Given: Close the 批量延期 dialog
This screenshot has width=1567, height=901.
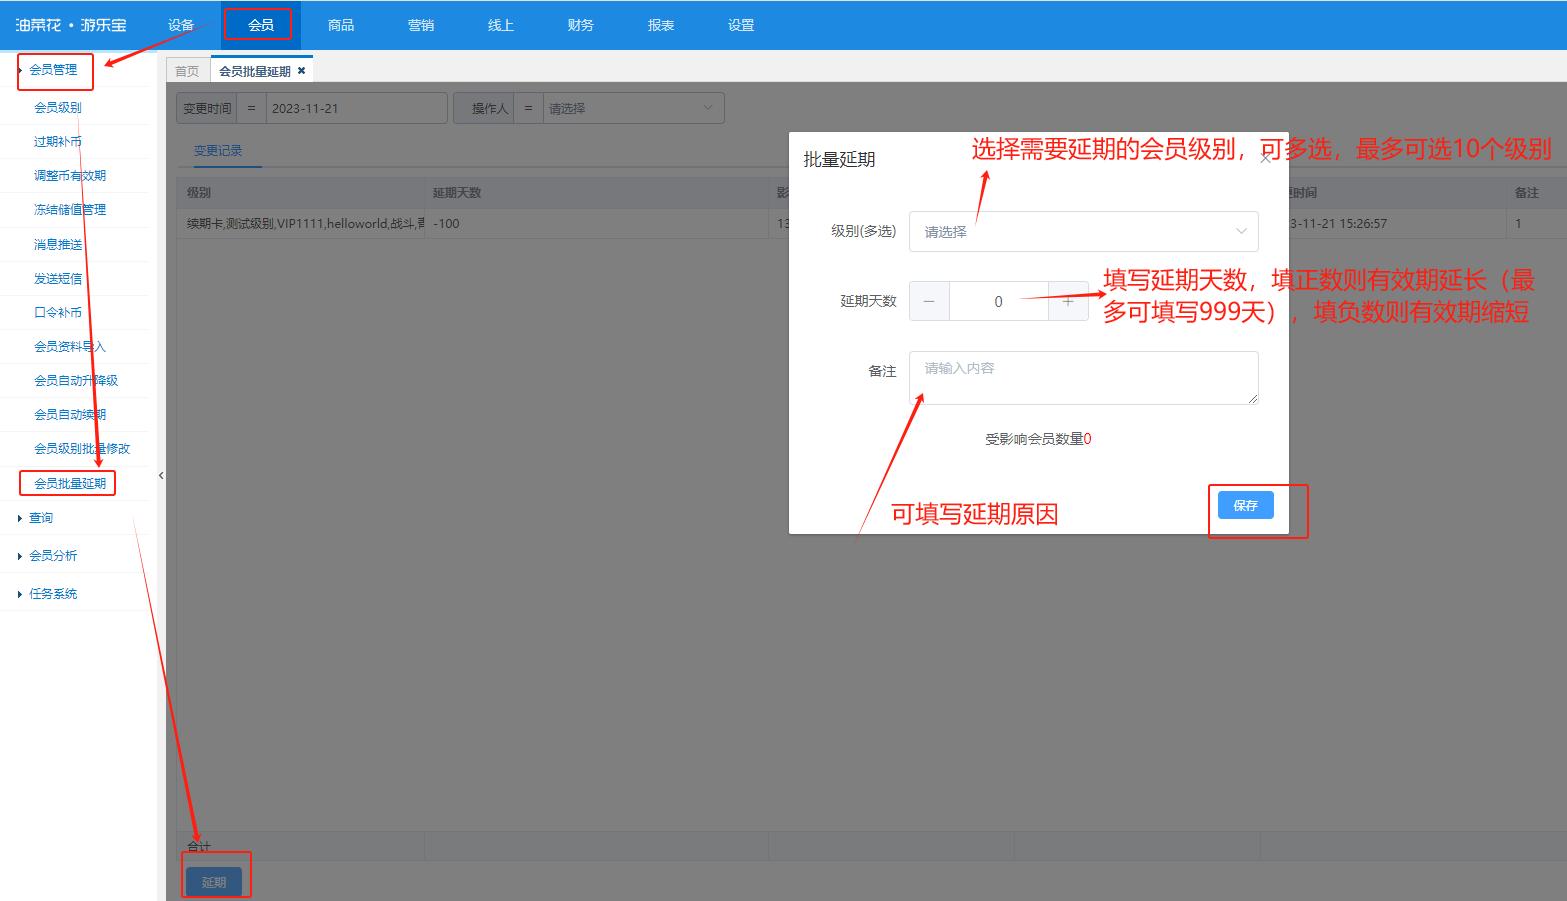Looking at the screenshot, I should point(1265,159).
